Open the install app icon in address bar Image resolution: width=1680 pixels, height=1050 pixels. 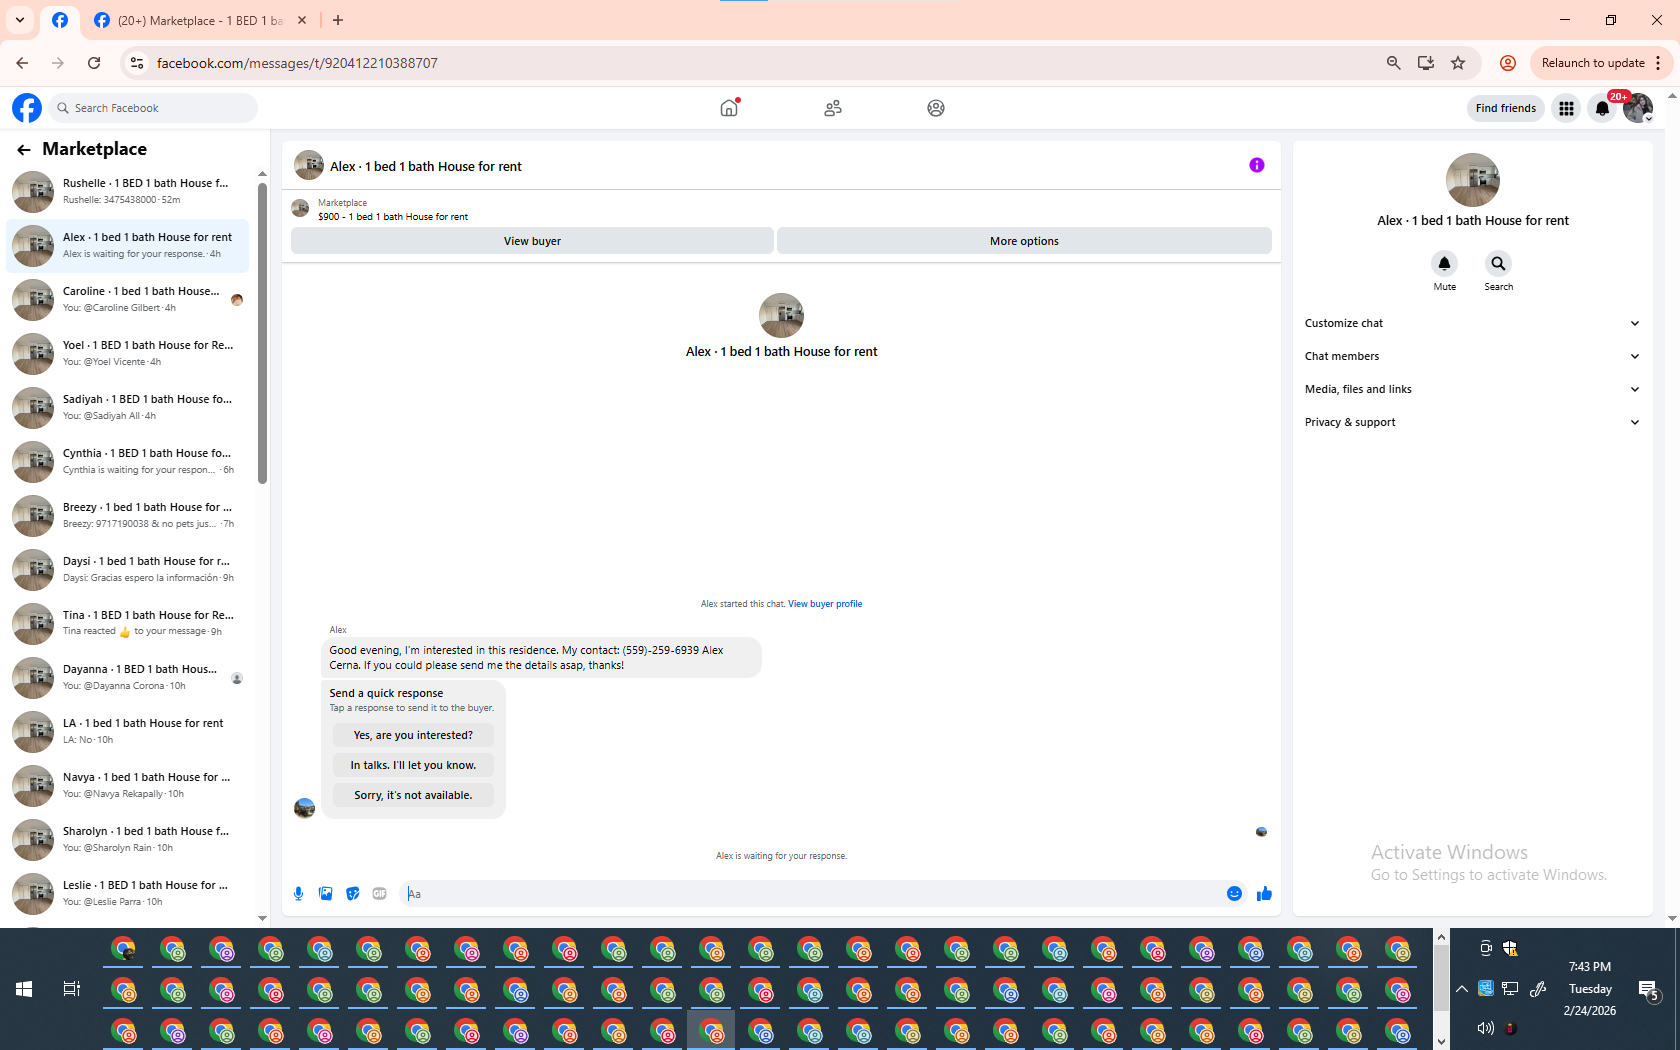click(x=1426, y=63)
